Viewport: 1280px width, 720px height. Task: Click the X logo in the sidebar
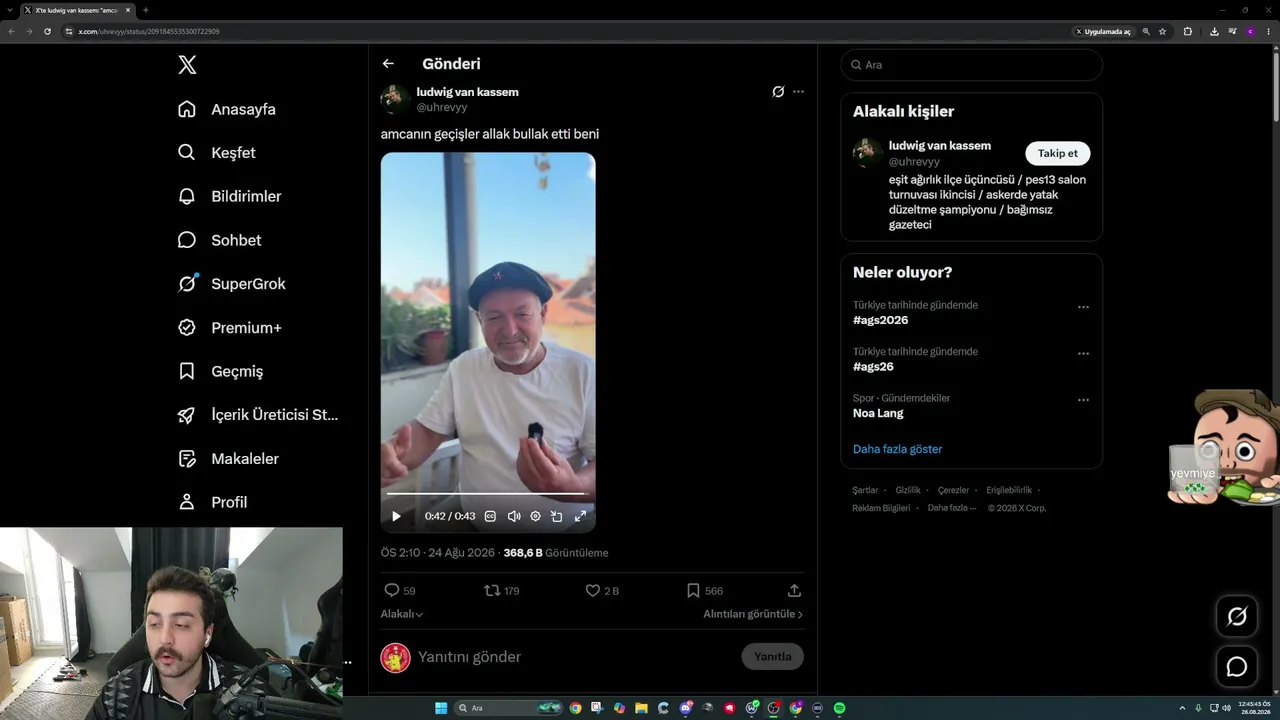tap(187, 65)
